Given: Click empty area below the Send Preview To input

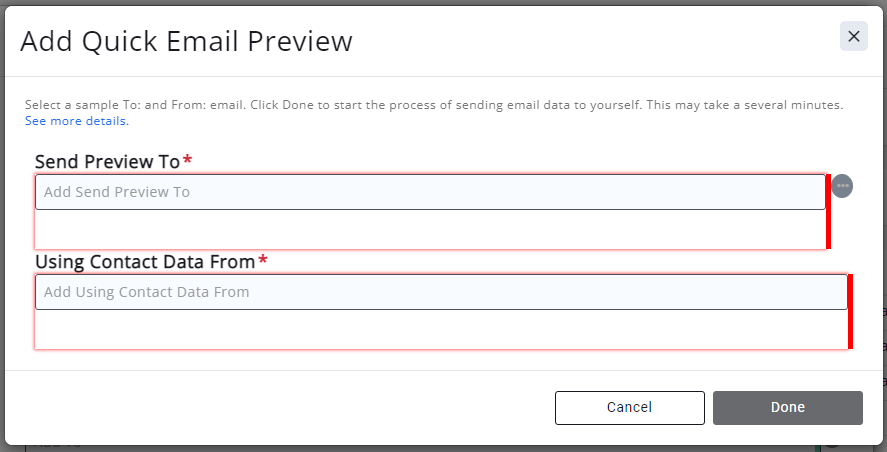Looking at the screenshot, I should pos(430,229).
